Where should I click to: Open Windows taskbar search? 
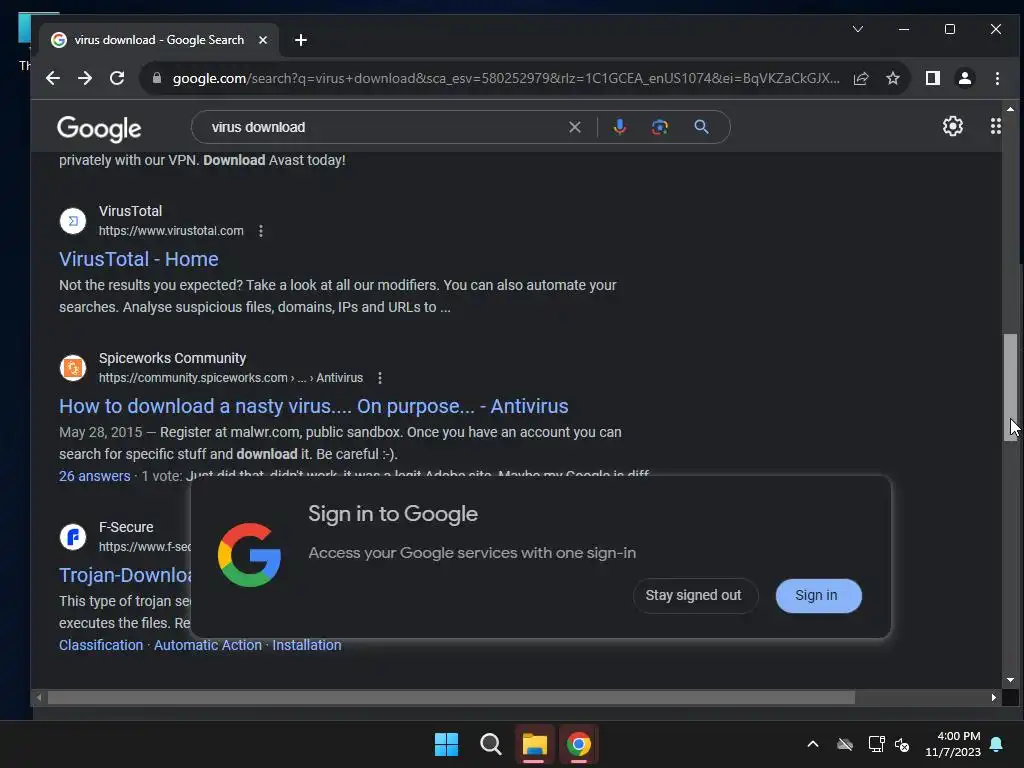(x=490, y=744)
